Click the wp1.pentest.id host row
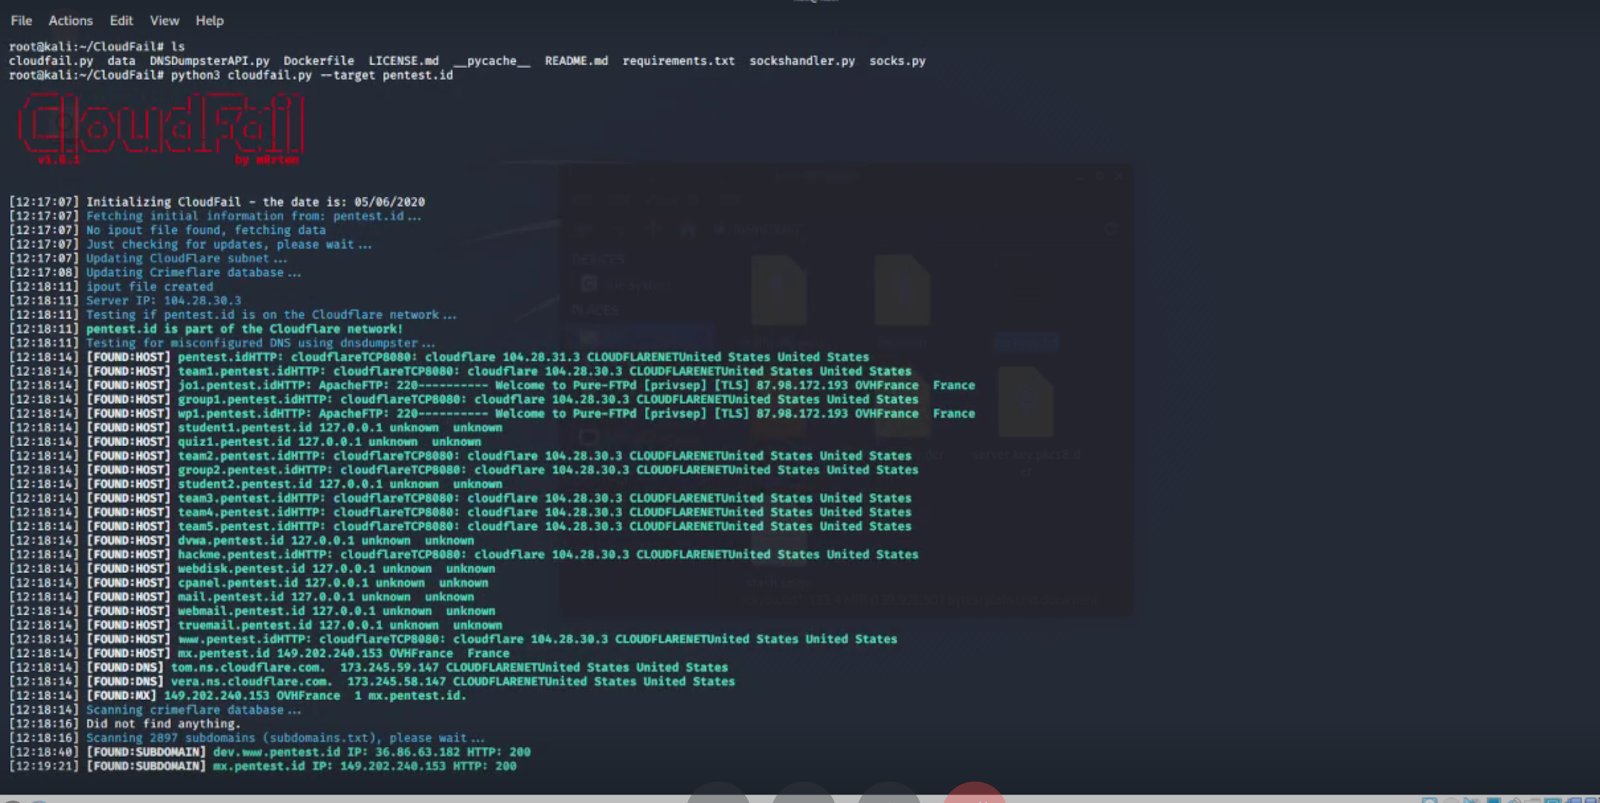1600x803 pixels. coord(492,413)
